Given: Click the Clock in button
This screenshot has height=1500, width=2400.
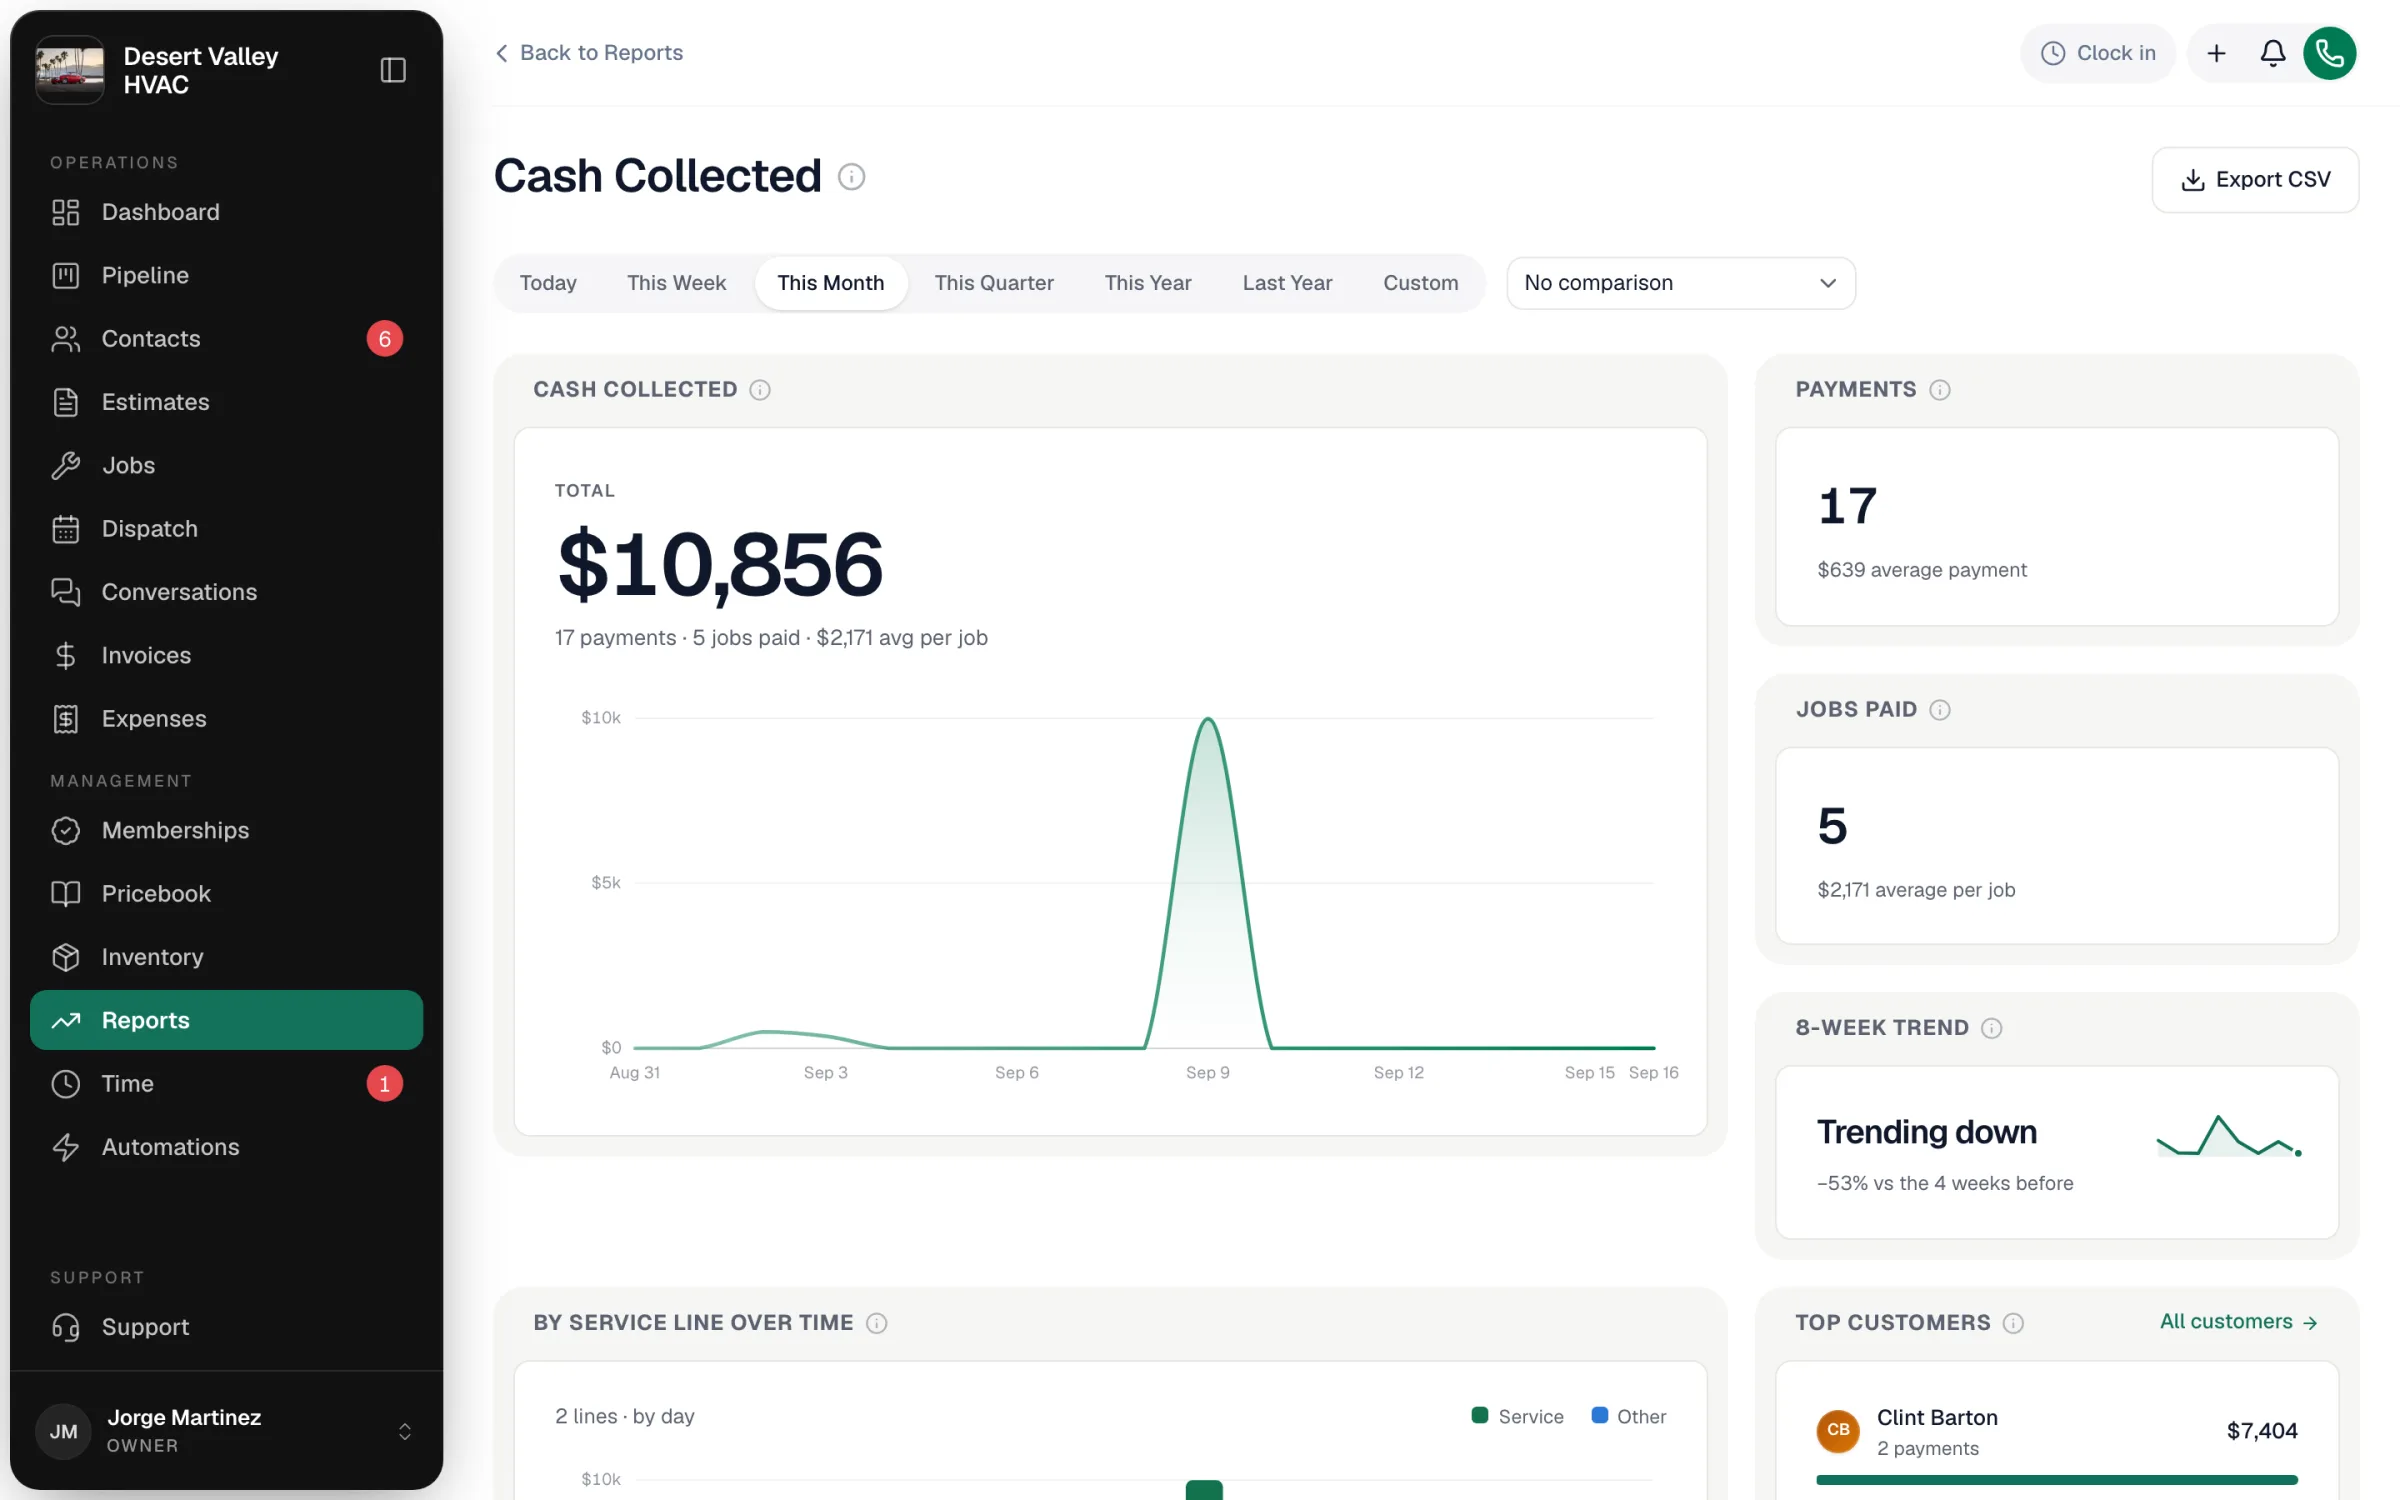Looking at the screenshot, I should point(2098,53).
